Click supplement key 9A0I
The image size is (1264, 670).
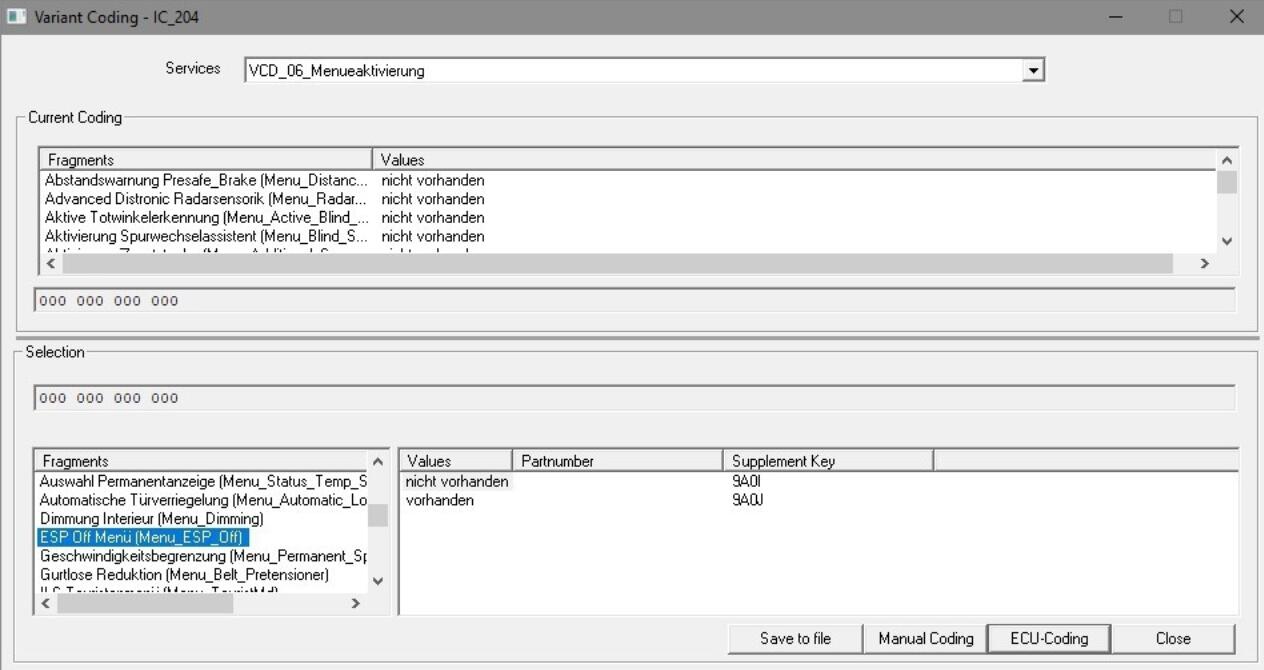click(746, 482)
